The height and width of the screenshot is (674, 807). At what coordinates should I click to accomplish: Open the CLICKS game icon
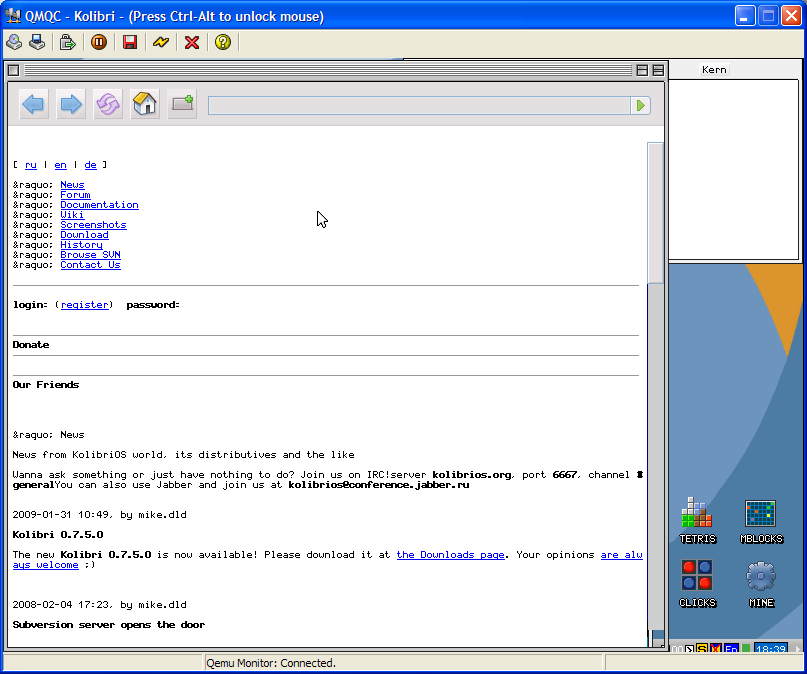click(697, 579)
